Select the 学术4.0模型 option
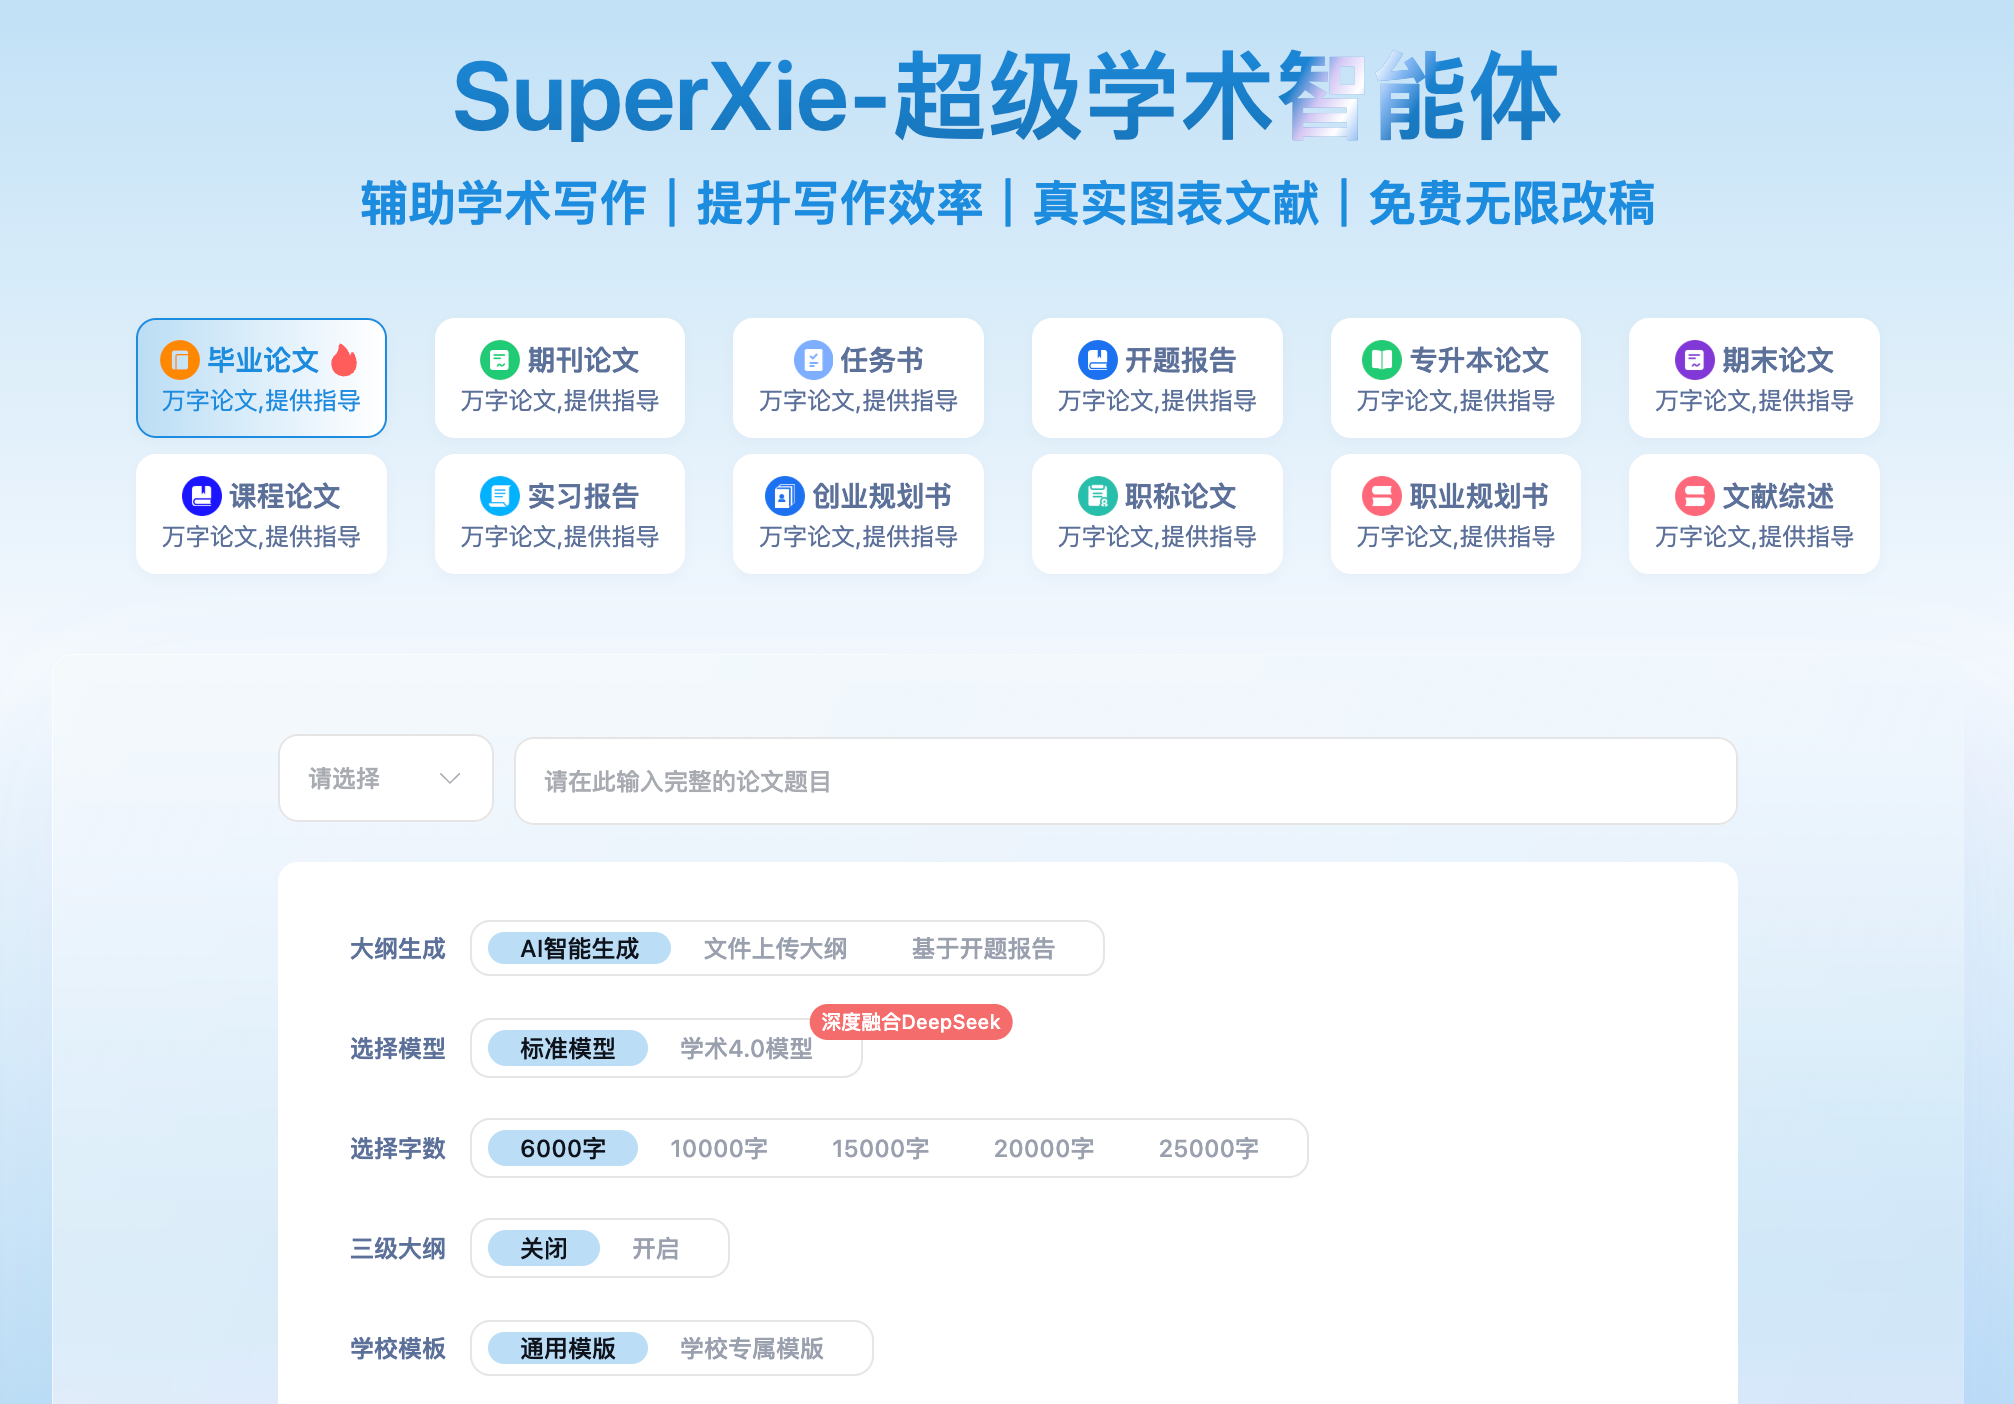The width and height of the screenshot is (2014, 1404). [x=746, y=1048]
